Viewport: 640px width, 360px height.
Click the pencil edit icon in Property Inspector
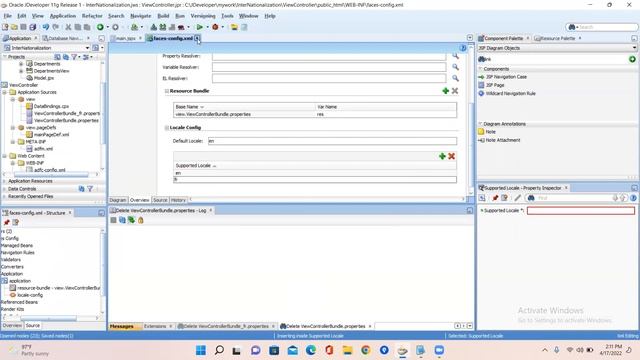[518, 198]
